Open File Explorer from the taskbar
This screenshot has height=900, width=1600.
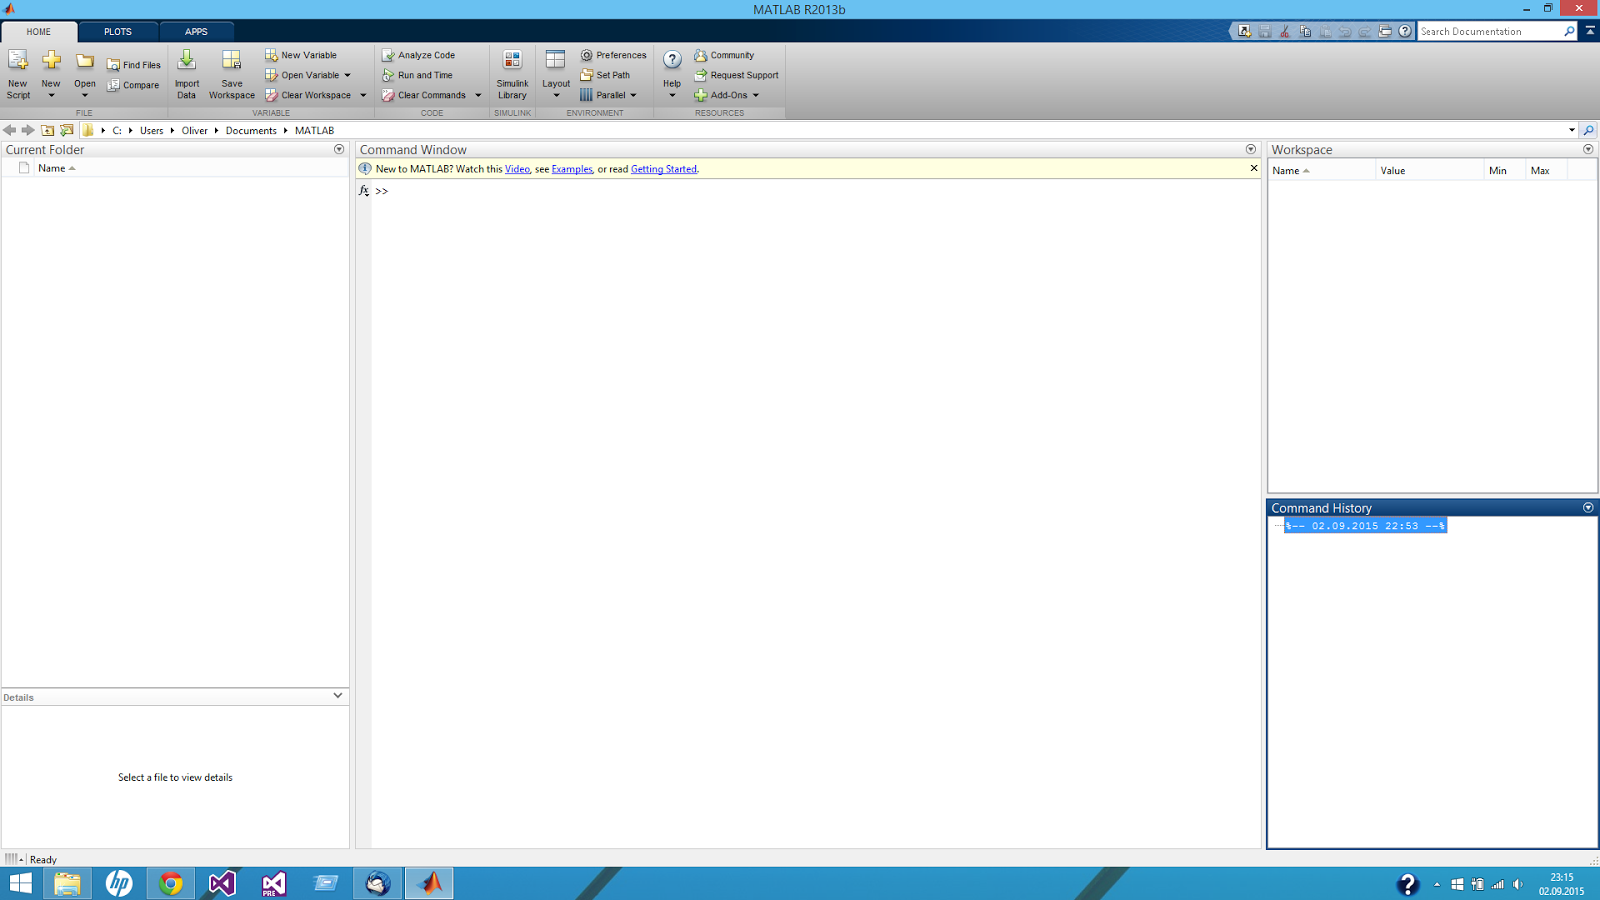point(67,883)
